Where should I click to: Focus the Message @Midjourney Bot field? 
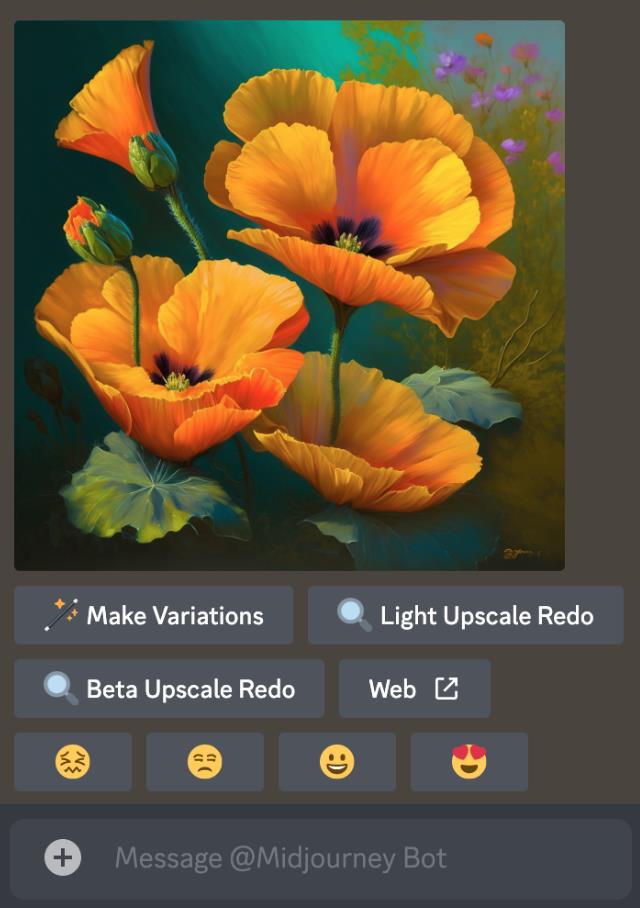[x=321, y=859]
